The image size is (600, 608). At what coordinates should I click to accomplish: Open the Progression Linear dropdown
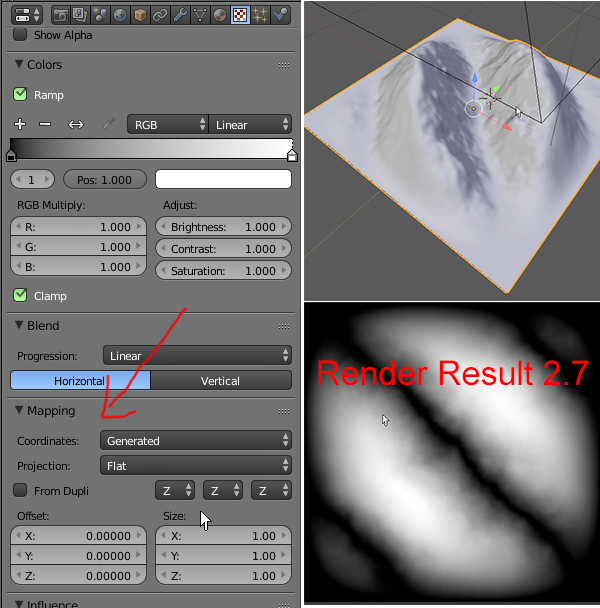(x=197, y=355)
